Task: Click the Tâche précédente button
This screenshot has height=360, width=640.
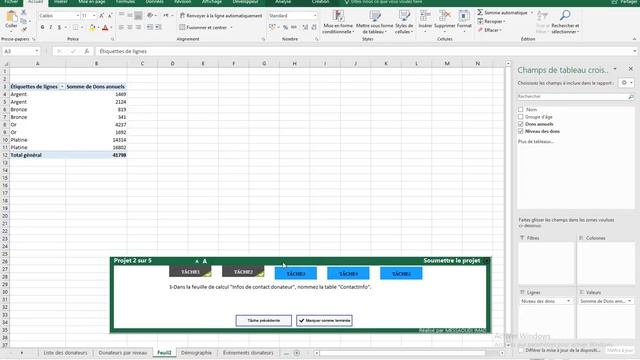Action: (264, 320)
